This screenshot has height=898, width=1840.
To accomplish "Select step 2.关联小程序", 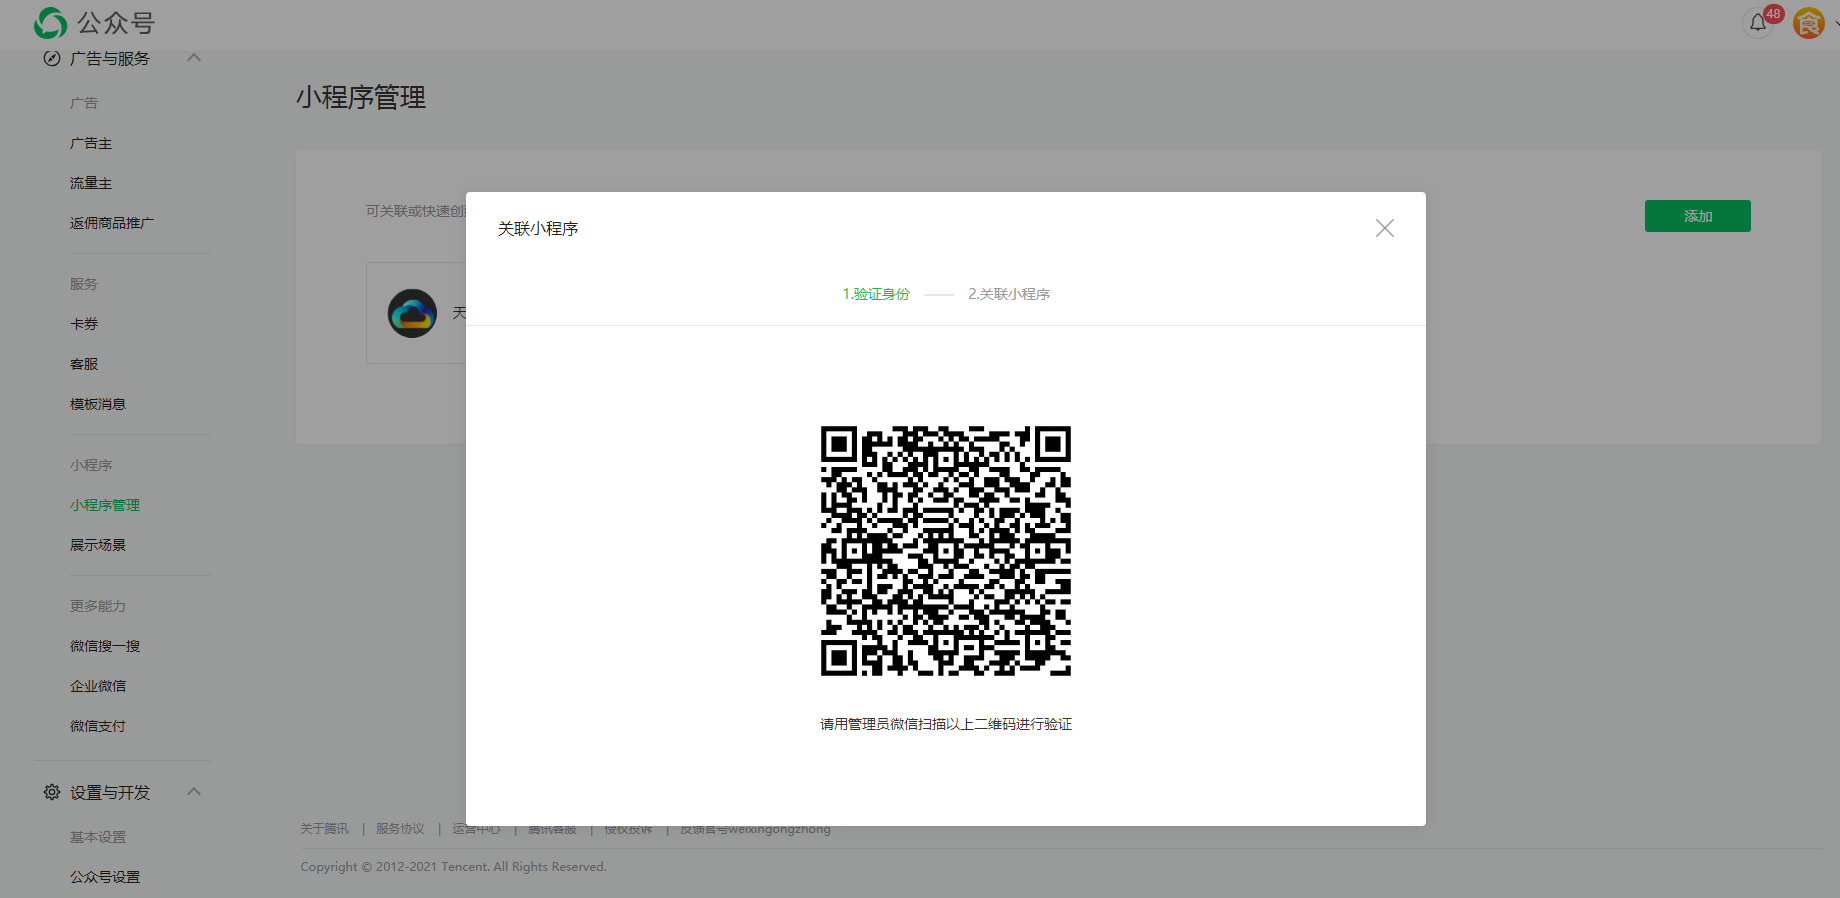I will pos(1009,294).
